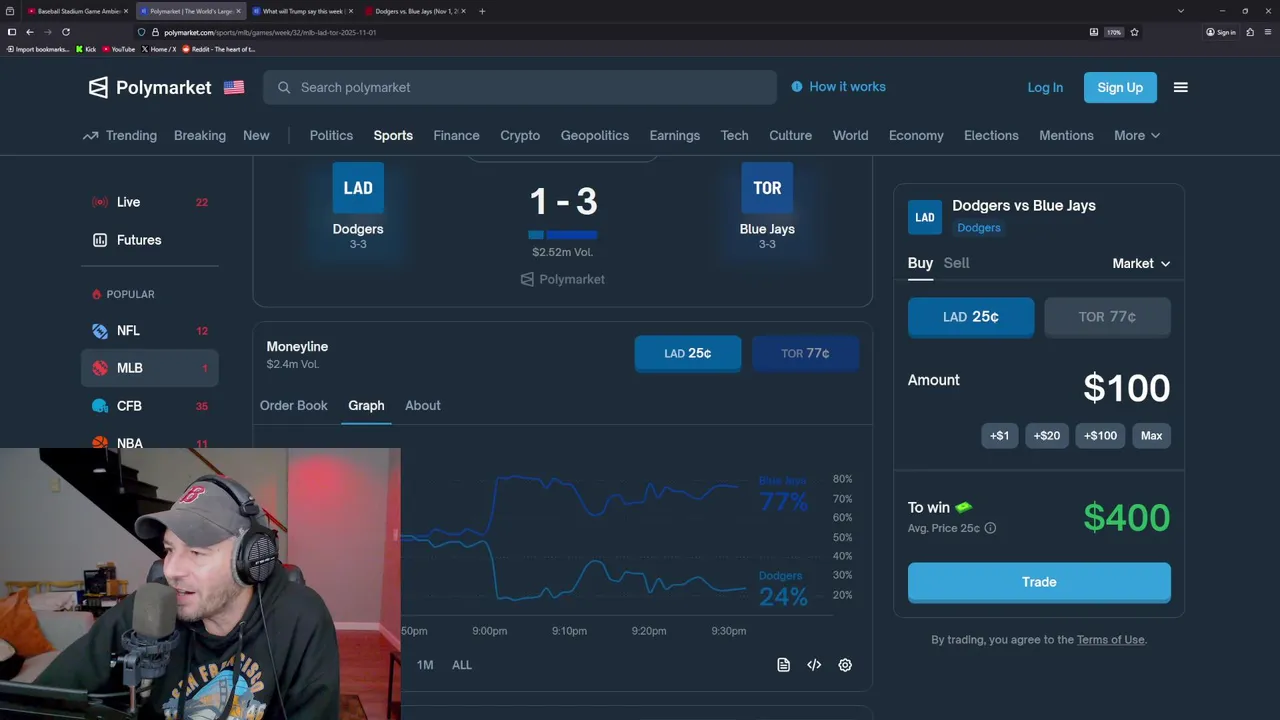Click the embed code icon below graph
Screen dimensions: 1280x720
814,665
